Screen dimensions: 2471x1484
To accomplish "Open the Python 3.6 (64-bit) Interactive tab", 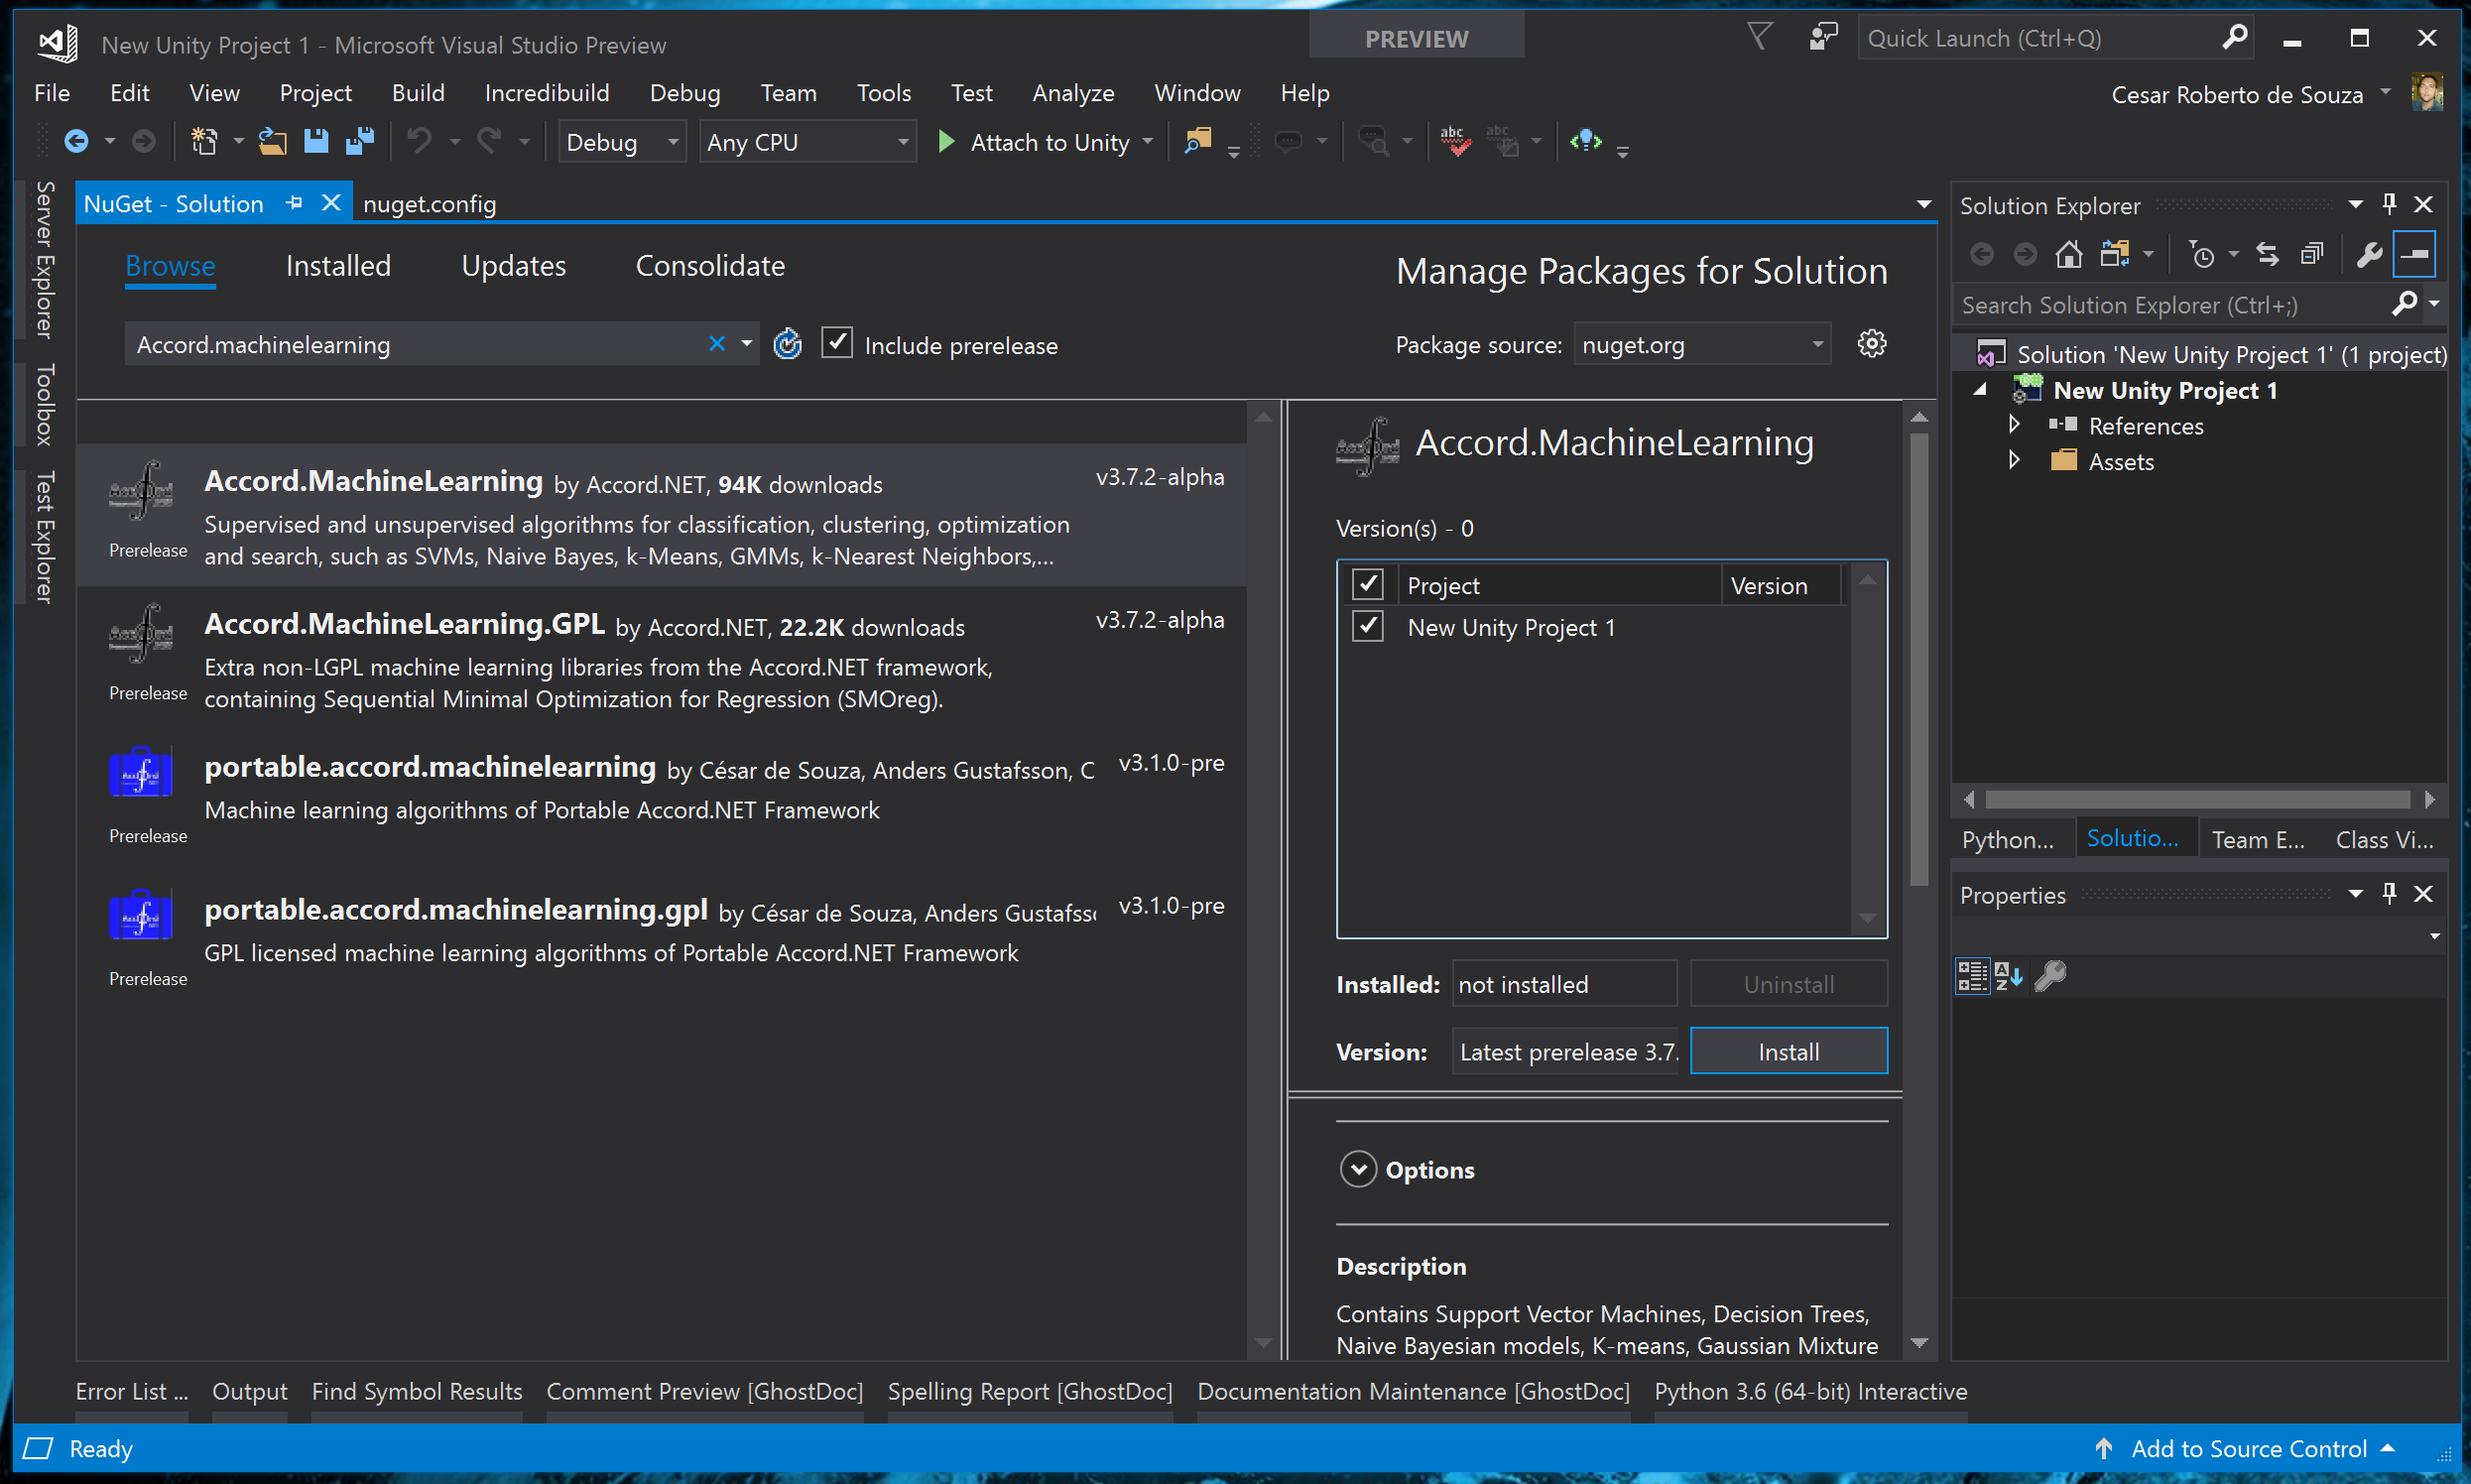I will click(1811, 1392).
